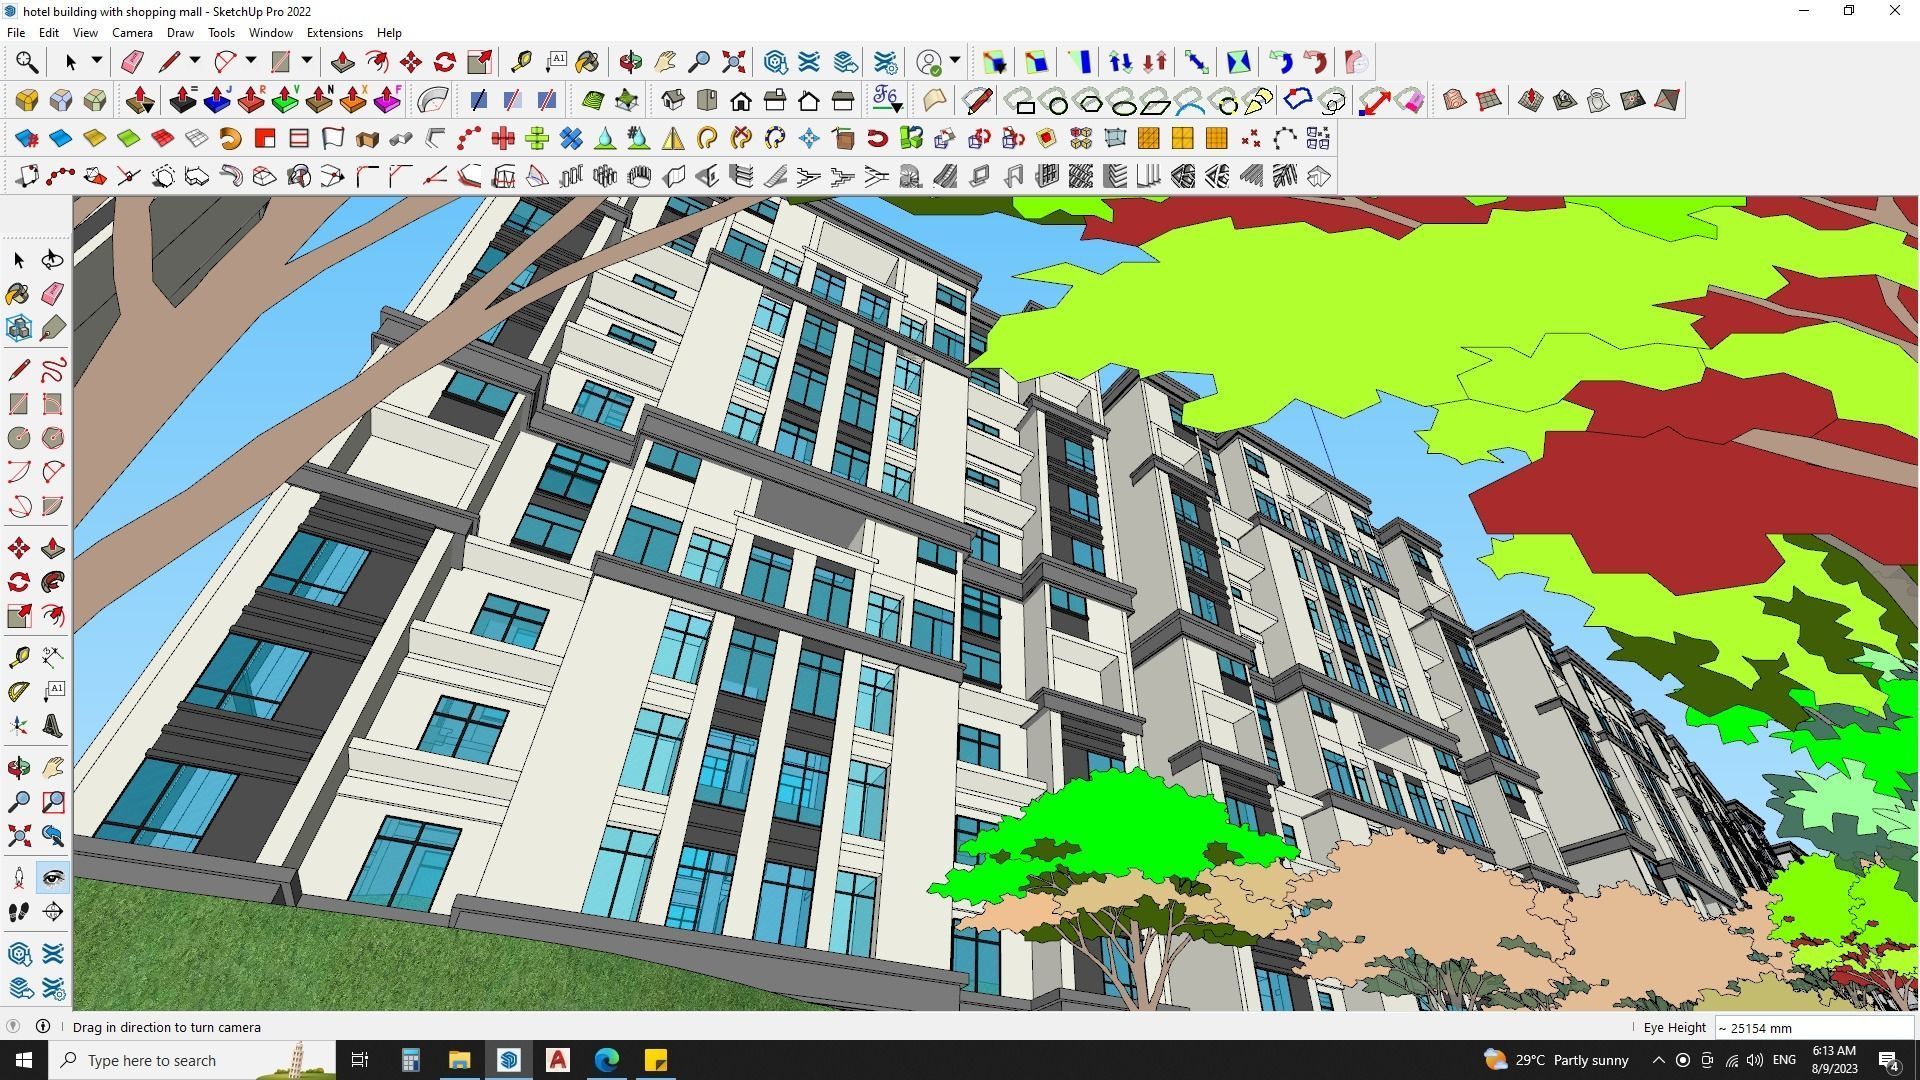Click 'Drag in direction to turn camera' text
The height and width of the screenshot is (1080, 1920).
pos(166,1027)
